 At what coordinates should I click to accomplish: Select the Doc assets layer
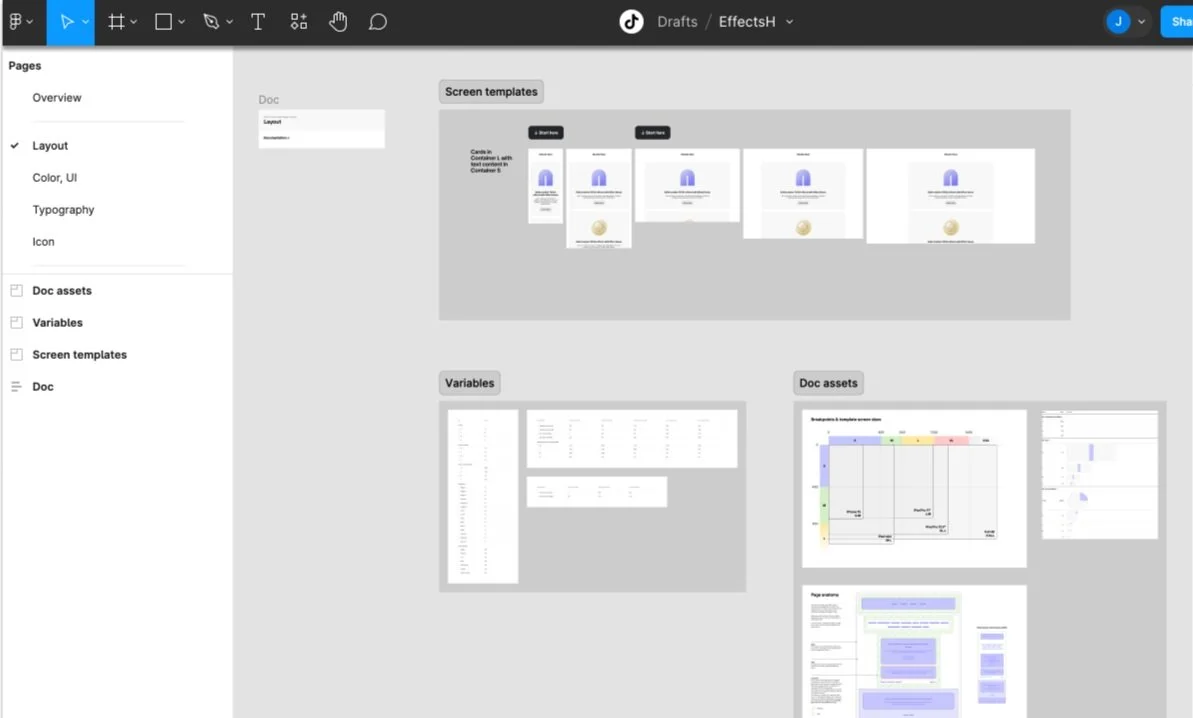pos(62,291)
